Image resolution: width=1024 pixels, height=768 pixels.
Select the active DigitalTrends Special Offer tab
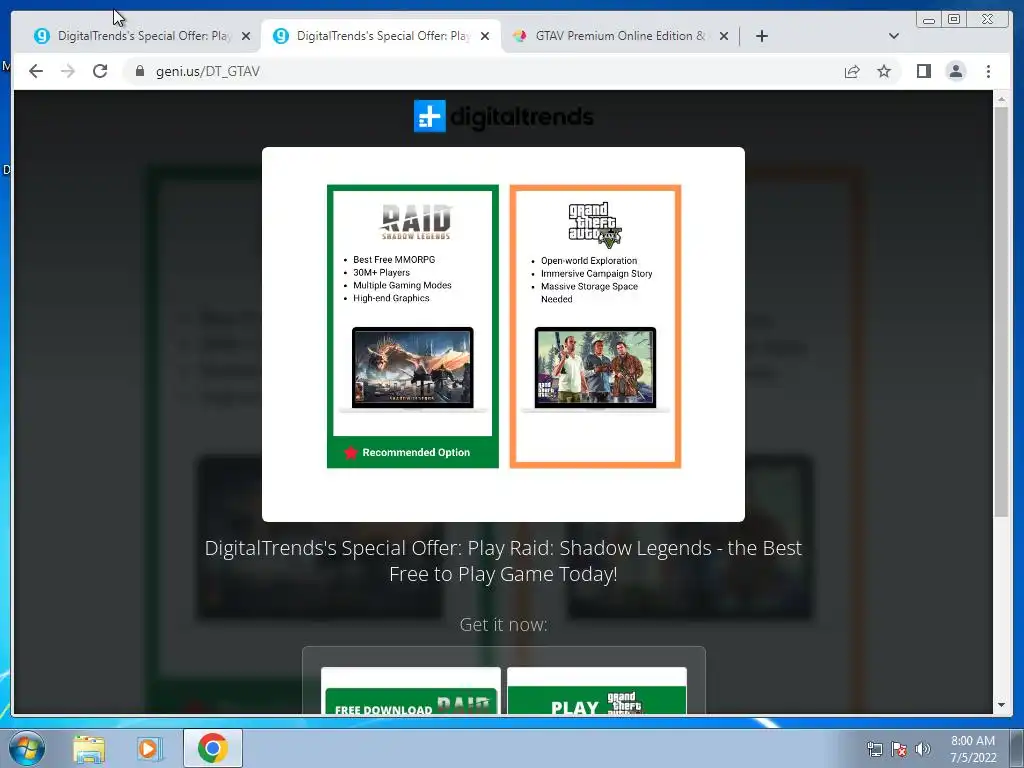381,36
